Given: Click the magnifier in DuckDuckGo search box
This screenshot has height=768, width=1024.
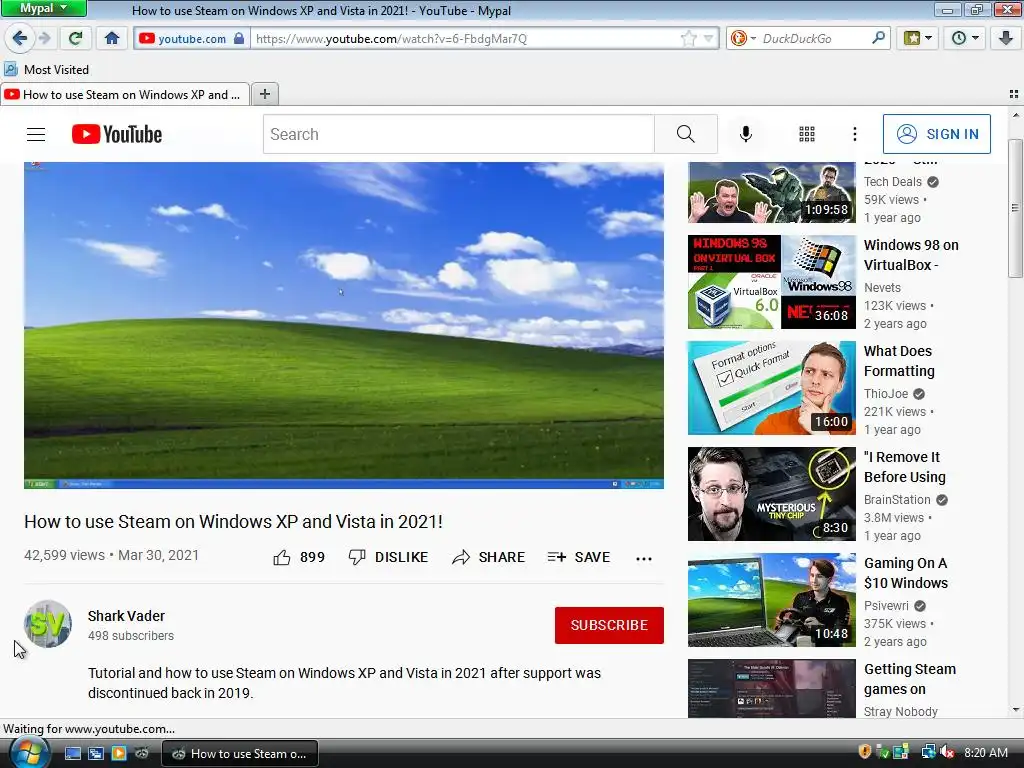Looking at the screenshot, I should point(878,38).
